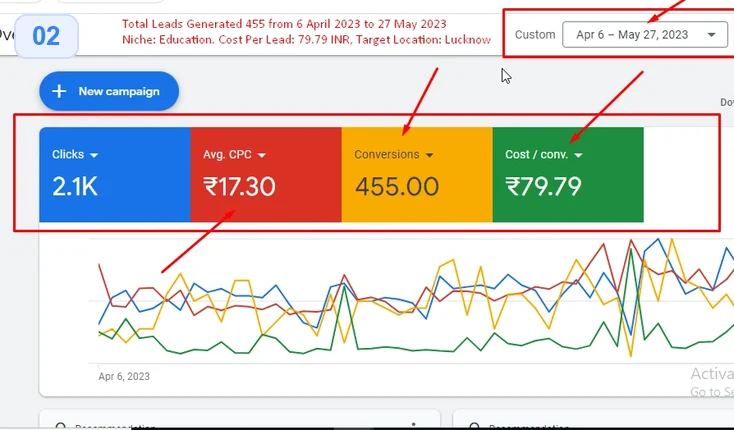Click the plus icon in New campaign
734x430 pixels.
(59, 91)
